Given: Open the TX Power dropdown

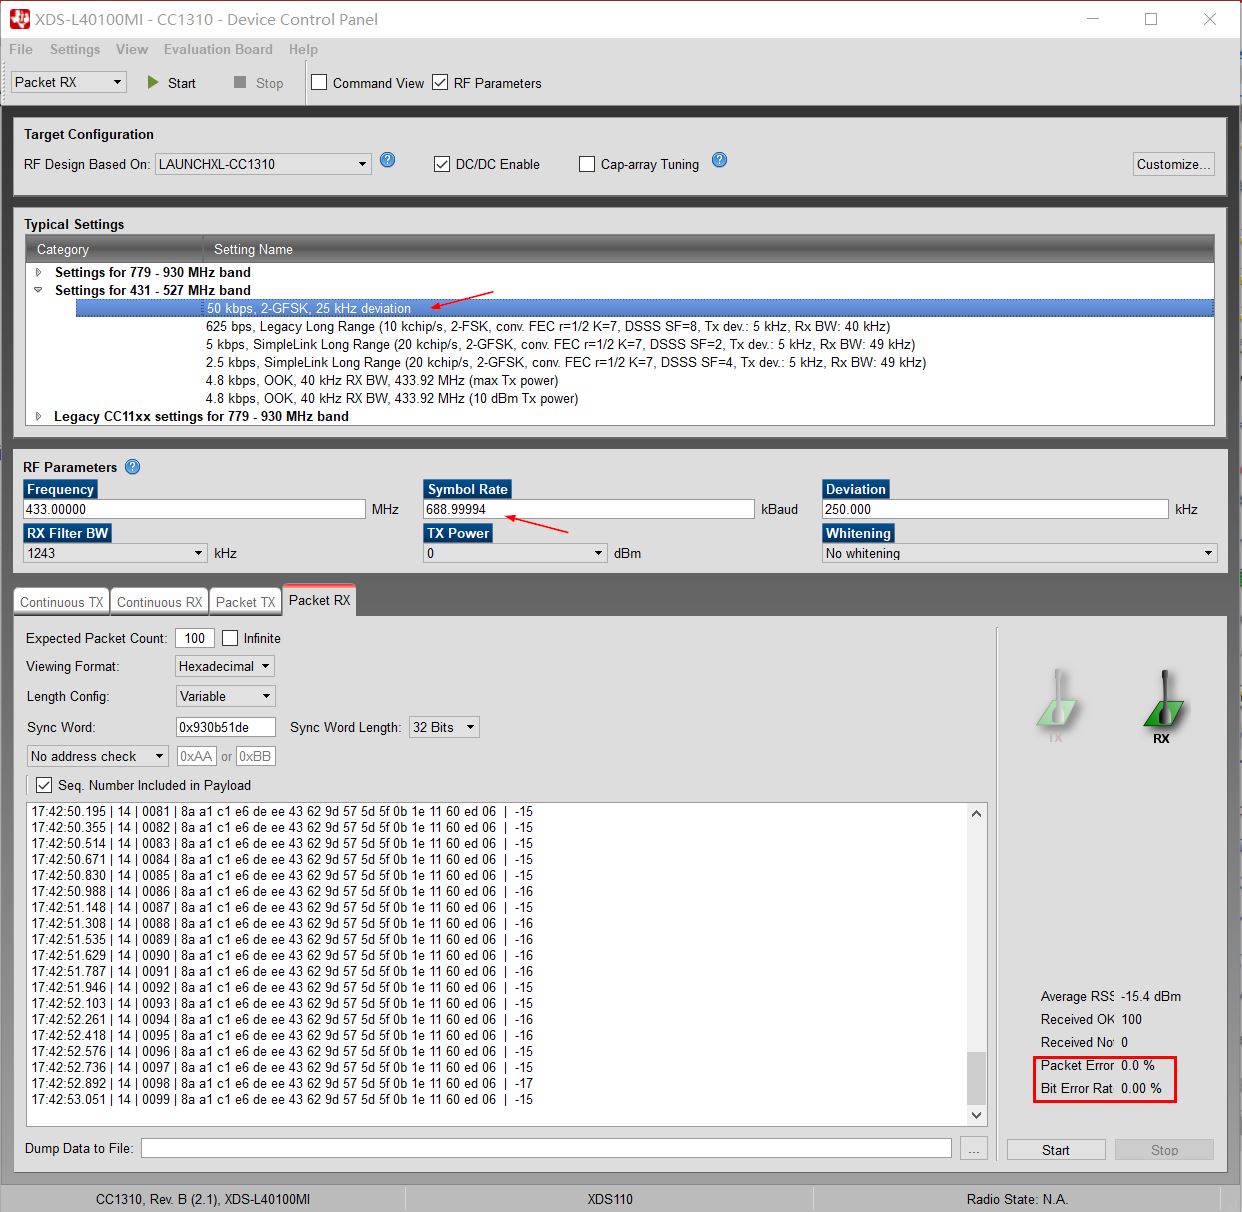Looking at the screenshot, I should click(515, 553).
